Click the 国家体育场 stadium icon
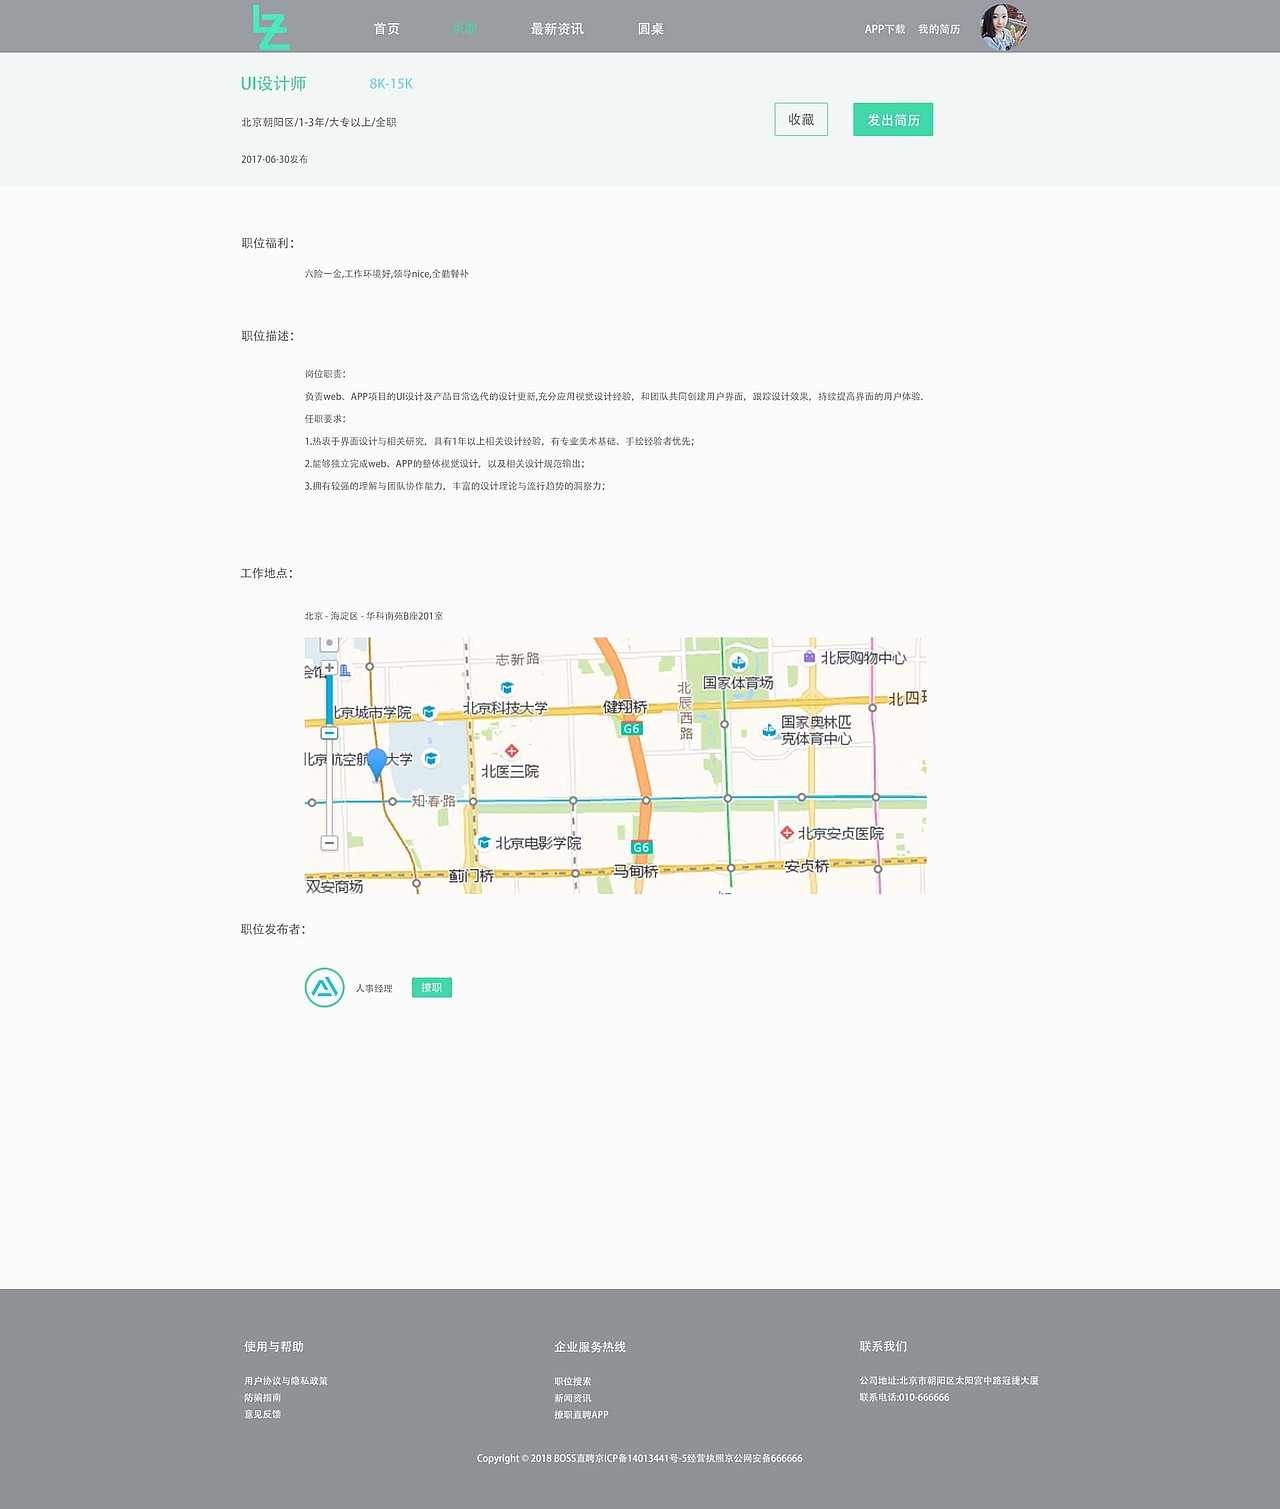 (x=738, y=662)
